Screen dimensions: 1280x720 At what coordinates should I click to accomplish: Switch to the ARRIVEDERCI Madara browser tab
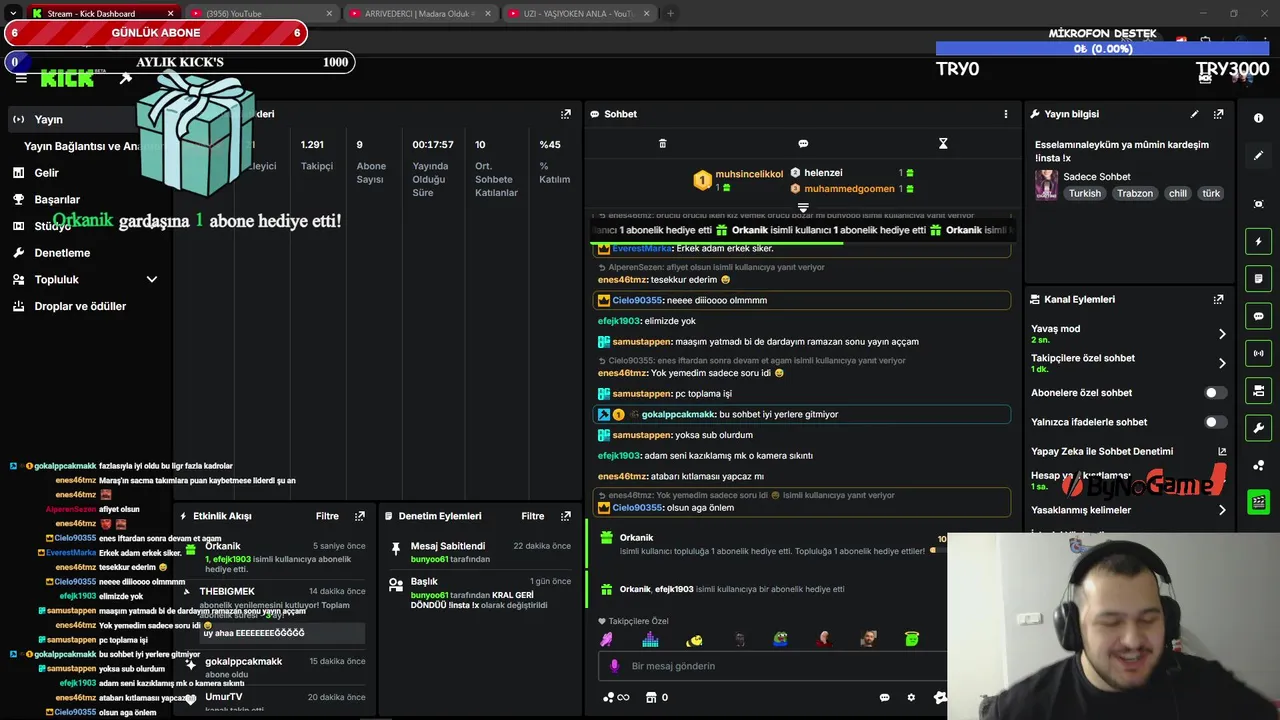pos(420,14)
